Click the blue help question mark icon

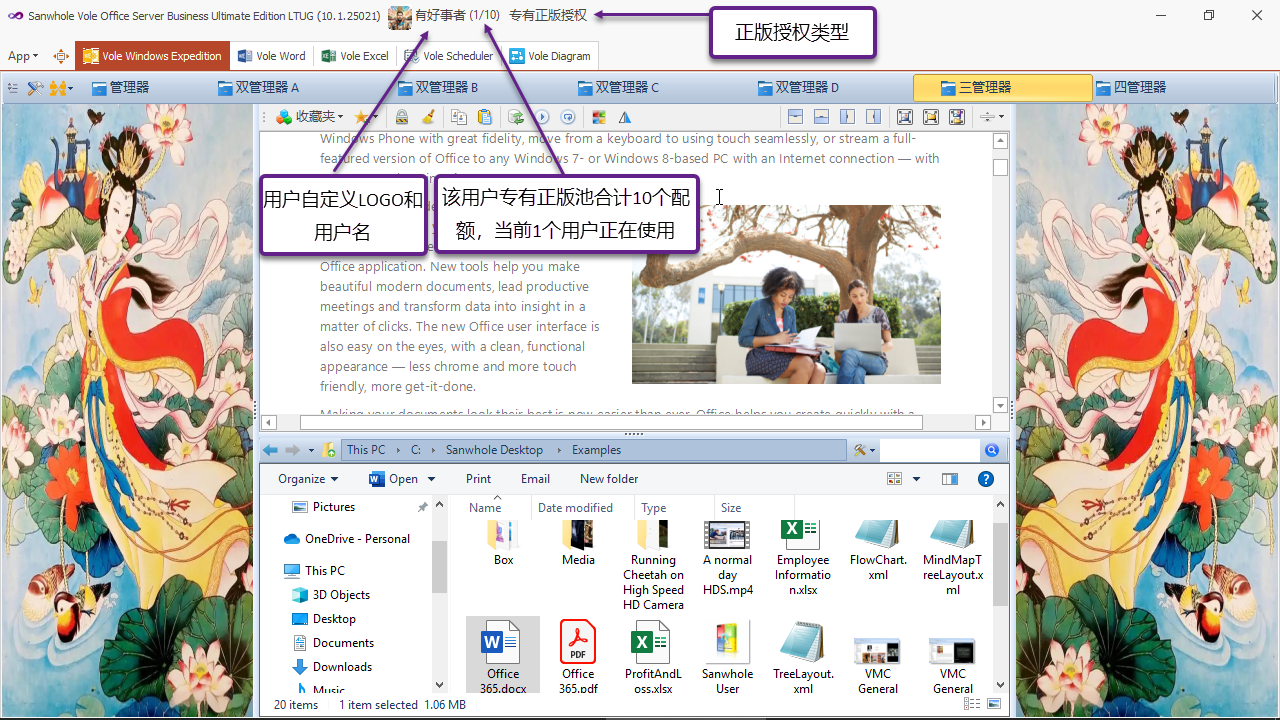point(985,479)
